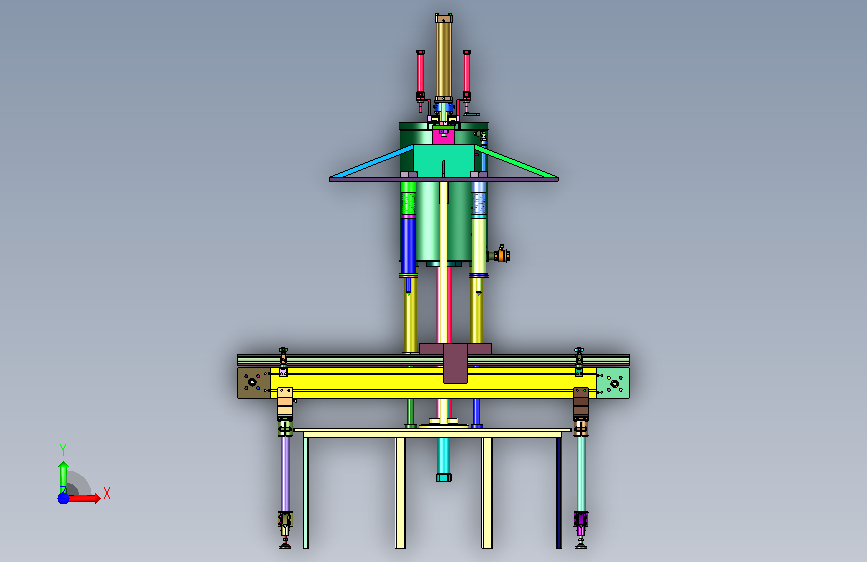Select the cyan diagonal brace on the left
867x562 pixels.
point(372,163)
